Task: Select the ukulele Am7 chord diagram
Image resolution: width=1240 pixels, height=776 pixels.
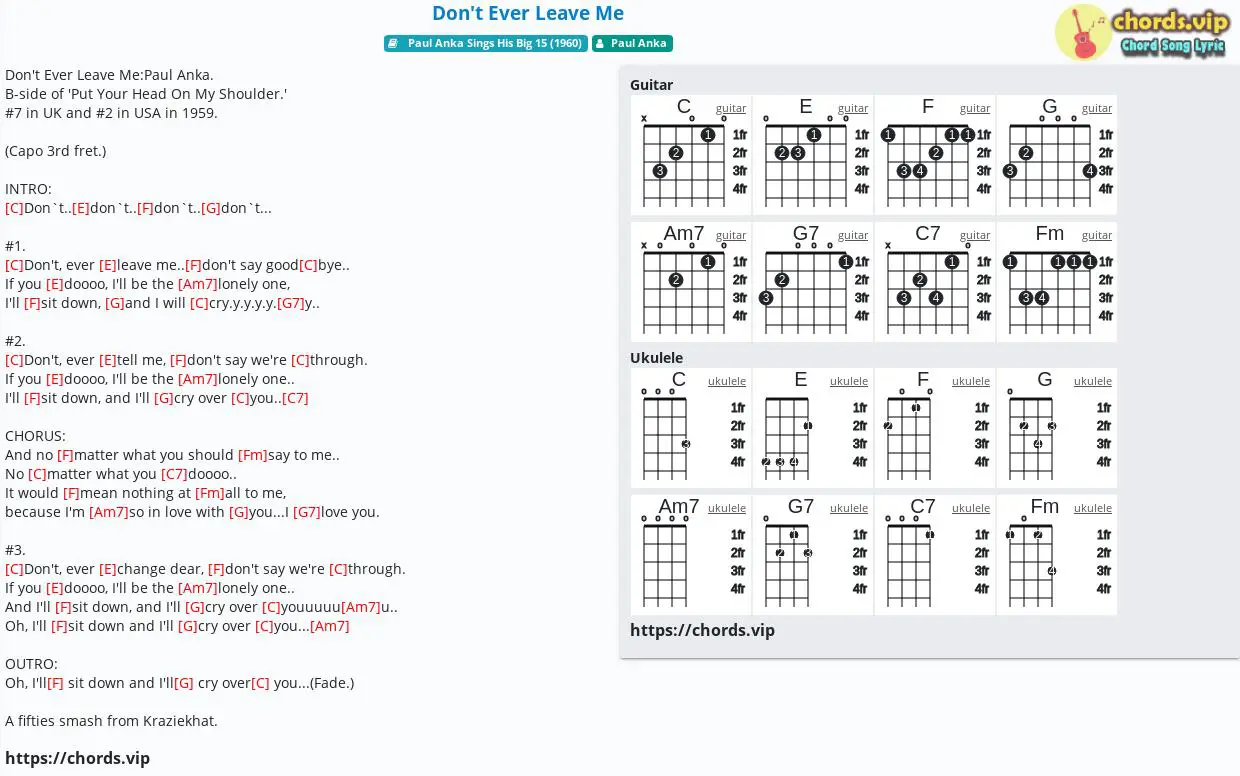Action: tap(691, 555)
